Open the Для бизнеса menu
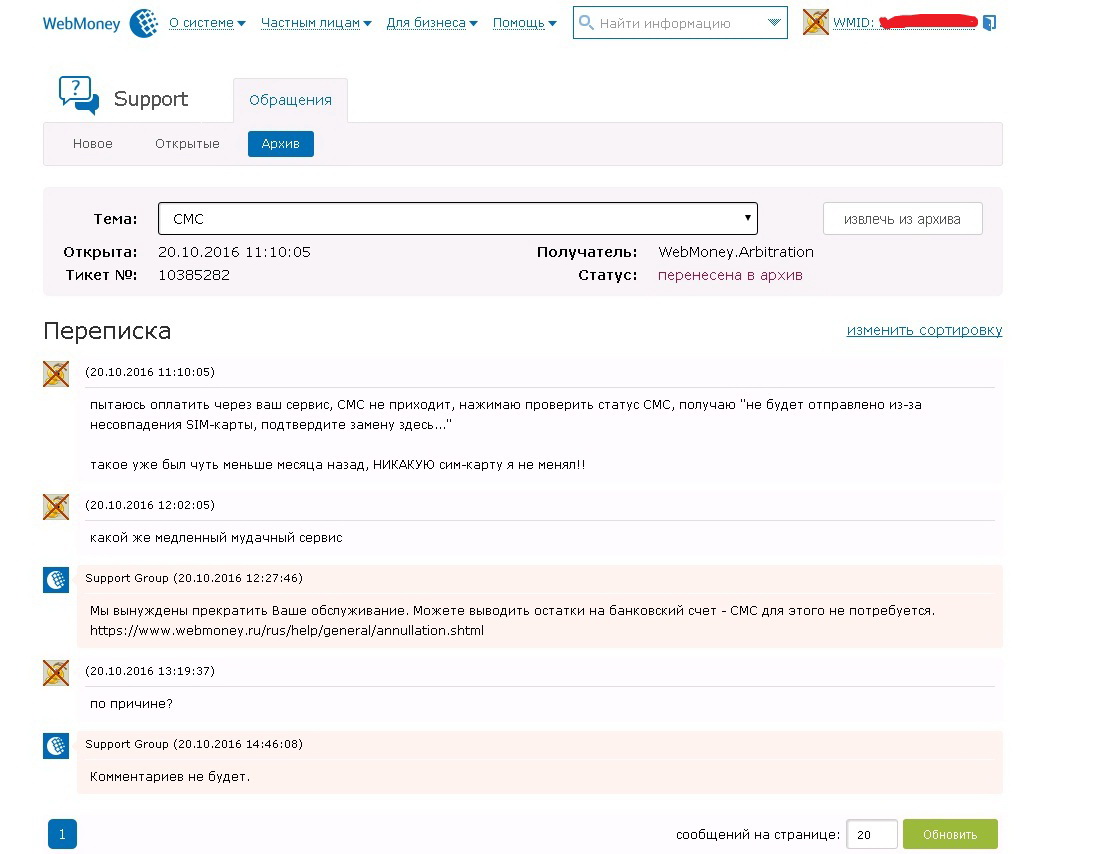This screenshot has height=854, width=1094. pos(431,23)
